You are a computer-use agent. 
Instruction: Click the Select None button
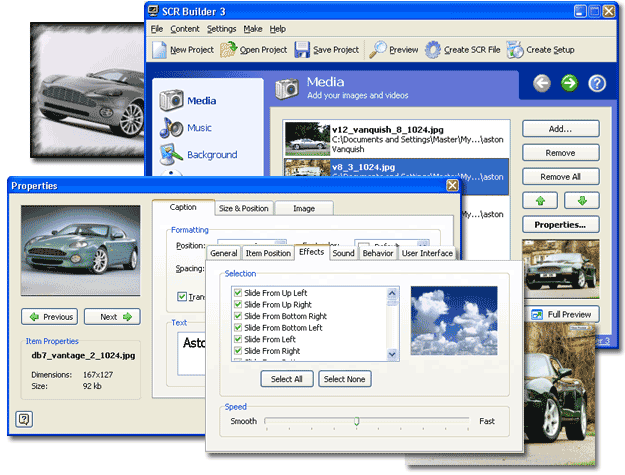345,379
